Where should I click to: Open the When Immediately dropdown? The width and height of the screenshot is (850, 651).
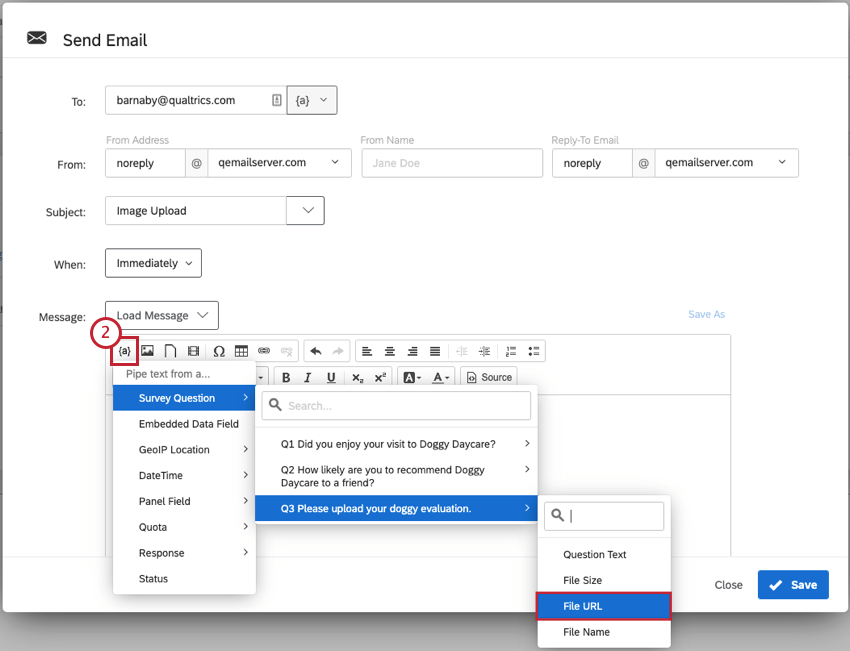point(152,262)
